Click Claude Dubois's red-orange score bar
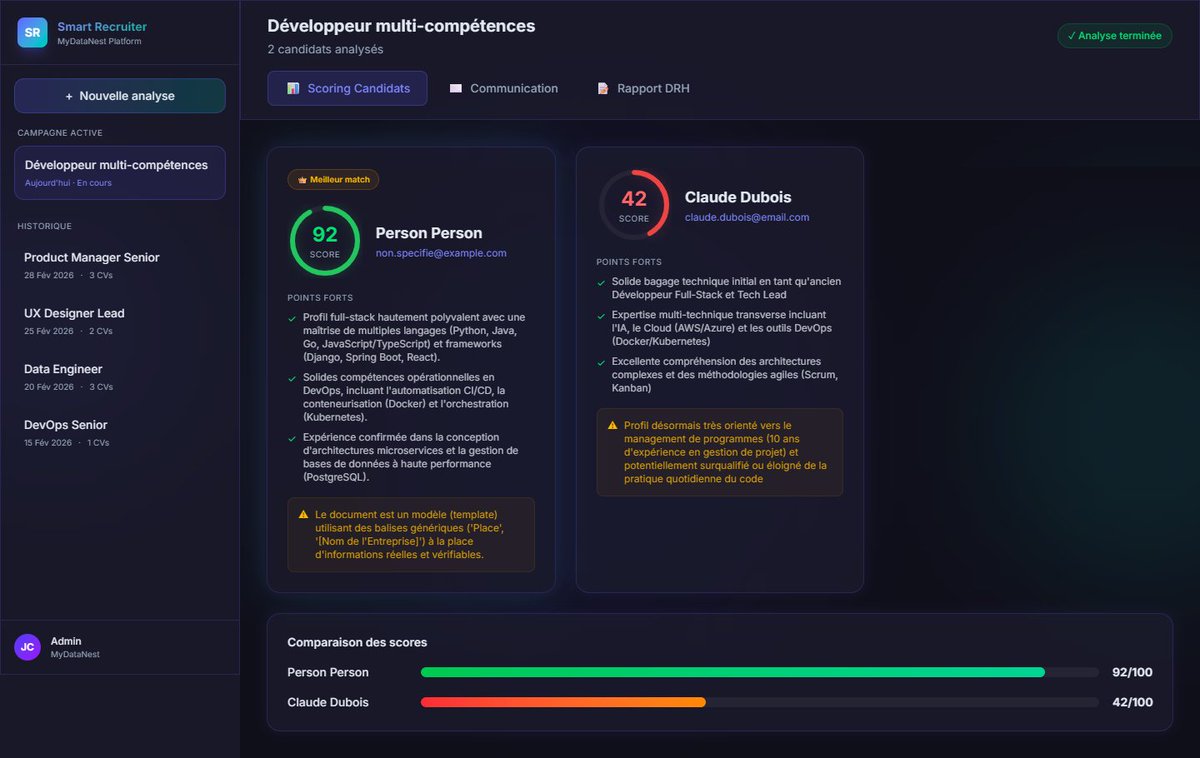Viewport: 1200px width, 758px height. [563, 702]
